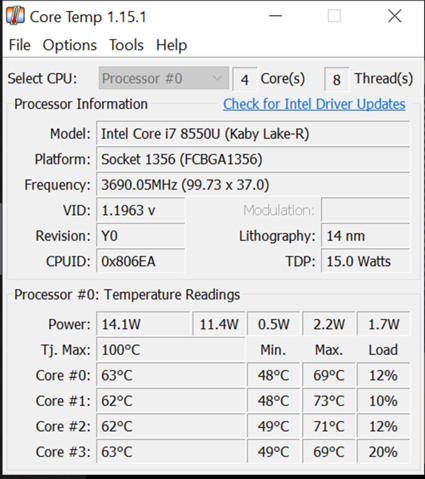Viewport: 425px width, 479px height.
Task: Open the Help menu
Action: click(171, 45)
